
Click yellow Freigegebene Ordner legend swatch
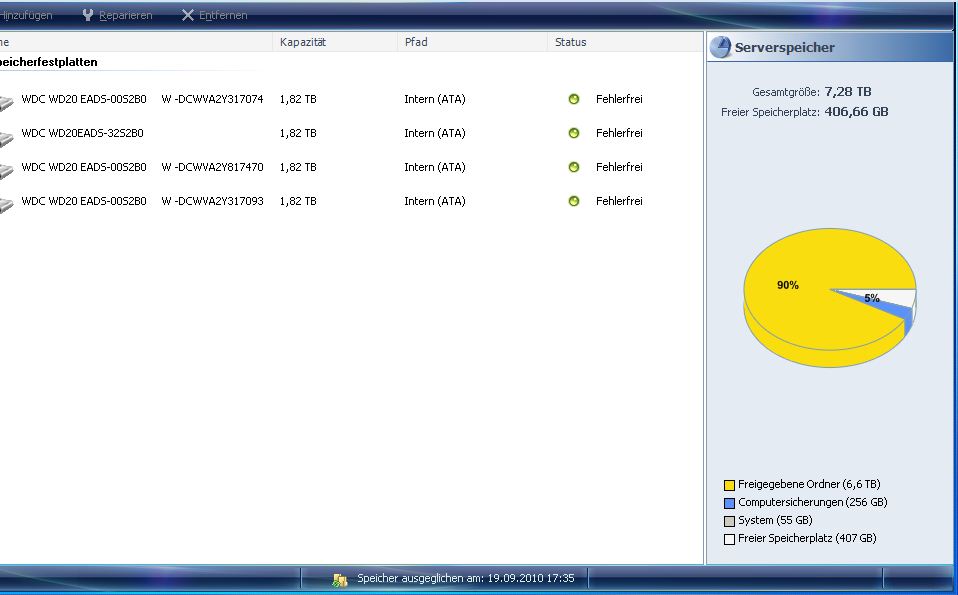(x=729, y=486)
